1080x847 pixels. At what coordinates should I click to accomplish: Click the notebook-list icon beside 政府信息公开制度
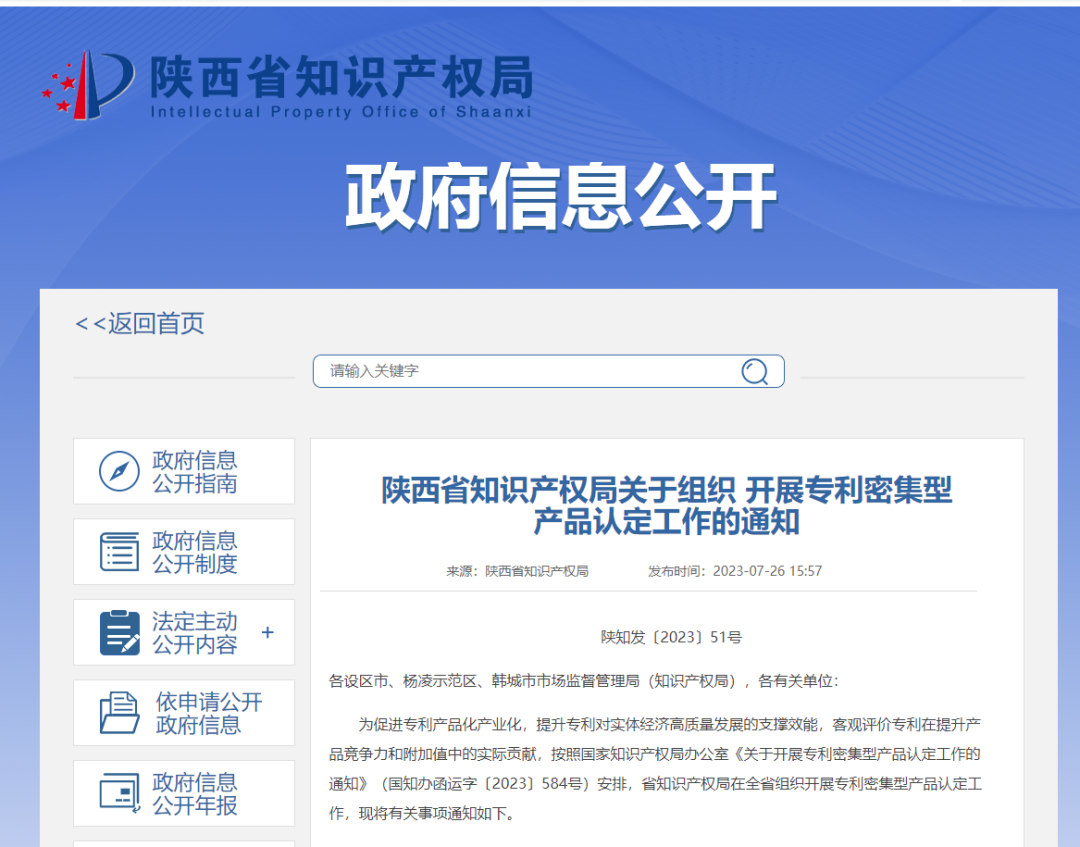point(120,551)
